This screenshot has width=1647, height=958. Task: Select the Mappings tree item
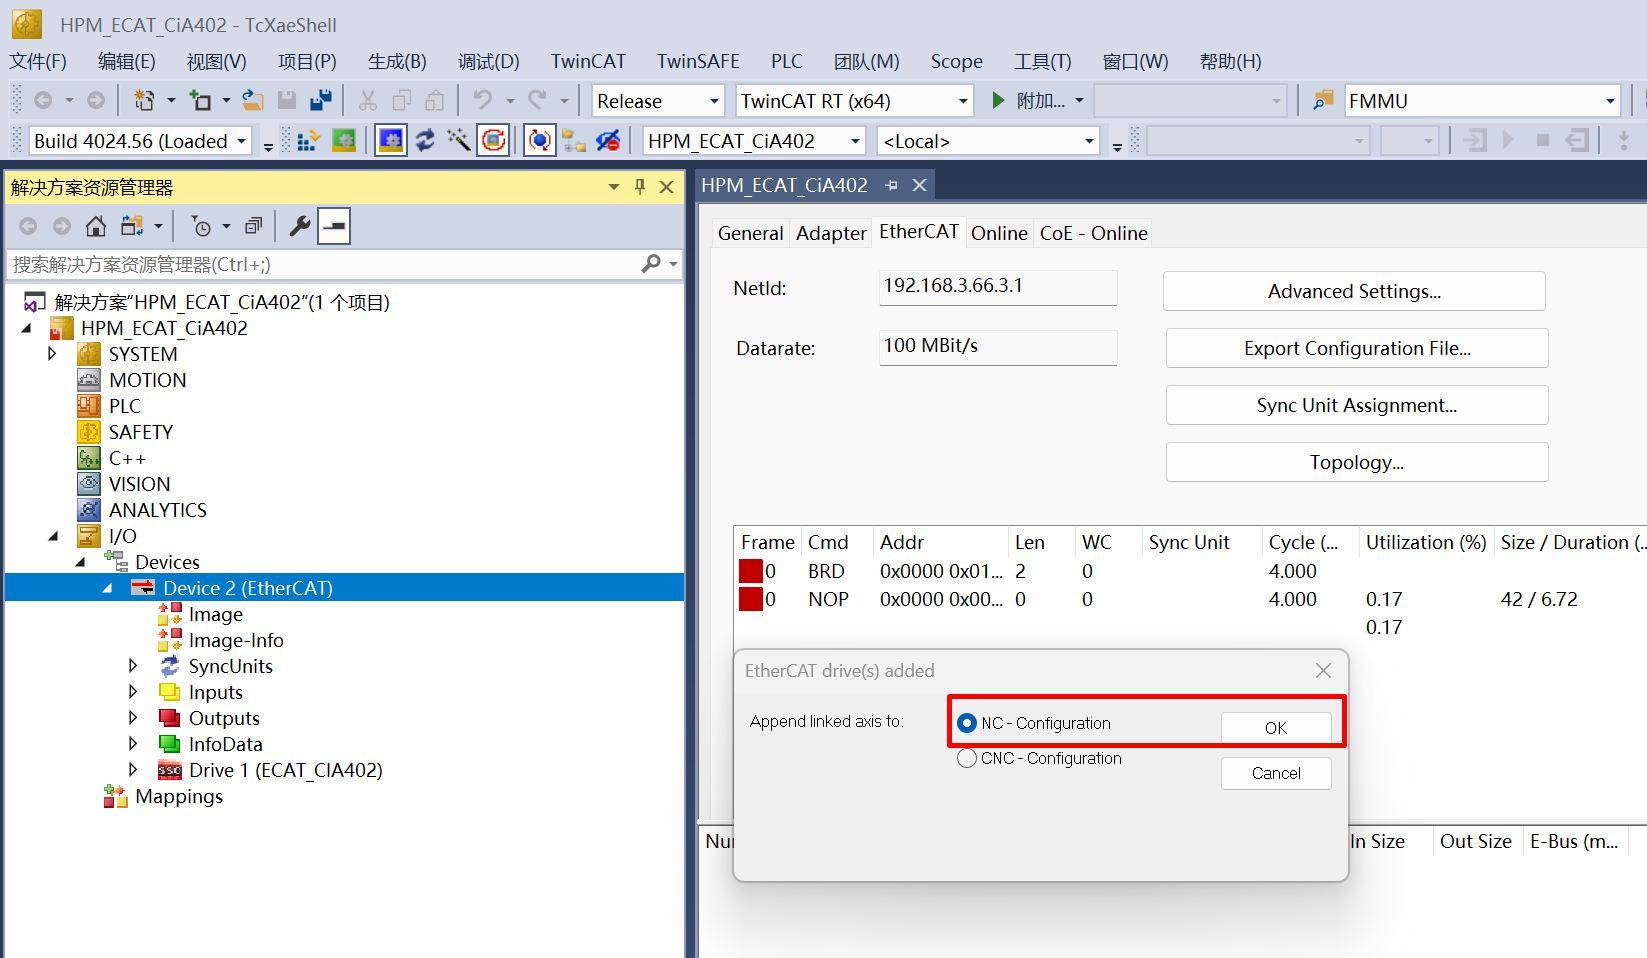click(x=178, y=796)
